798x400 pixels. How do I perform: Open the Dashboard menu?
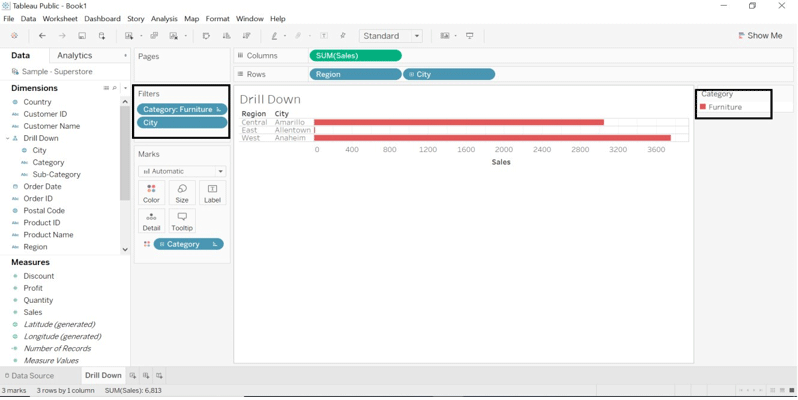pyautogui.click(x=102, y=19)
